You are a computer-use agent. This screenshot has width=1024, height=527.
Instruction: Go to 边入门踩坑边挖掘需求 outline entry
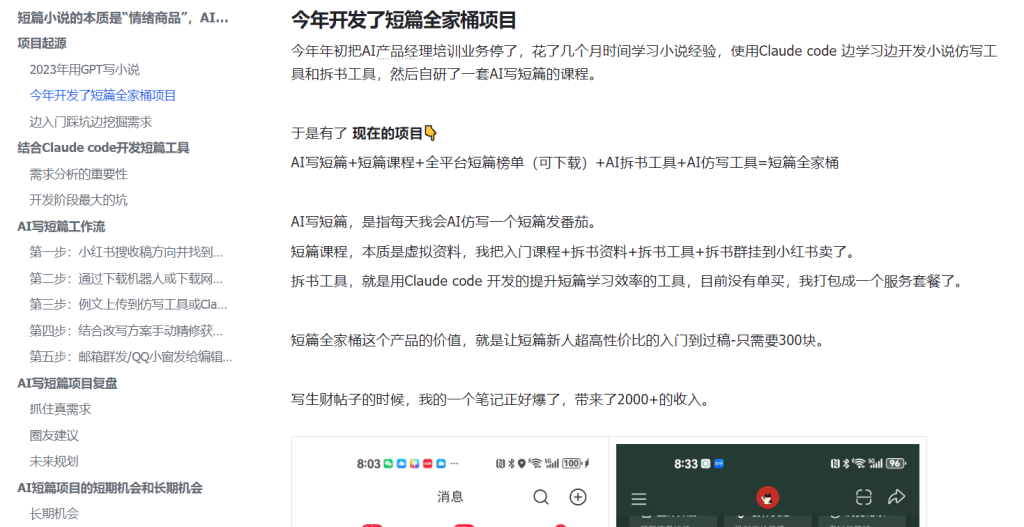[91, 121]
